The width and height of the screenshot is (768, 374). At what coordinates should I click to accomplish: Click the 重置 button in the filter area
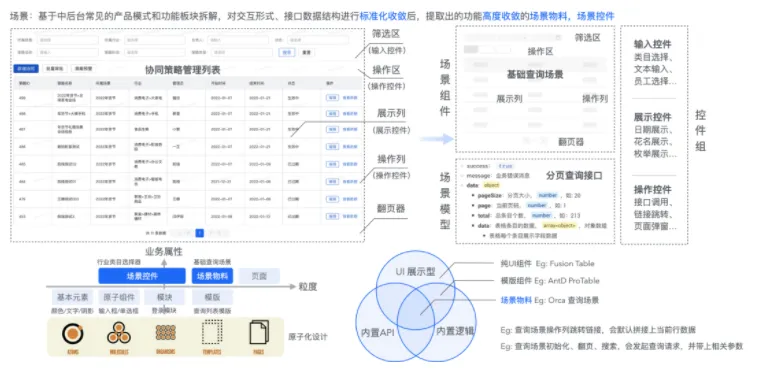point(306,52)
